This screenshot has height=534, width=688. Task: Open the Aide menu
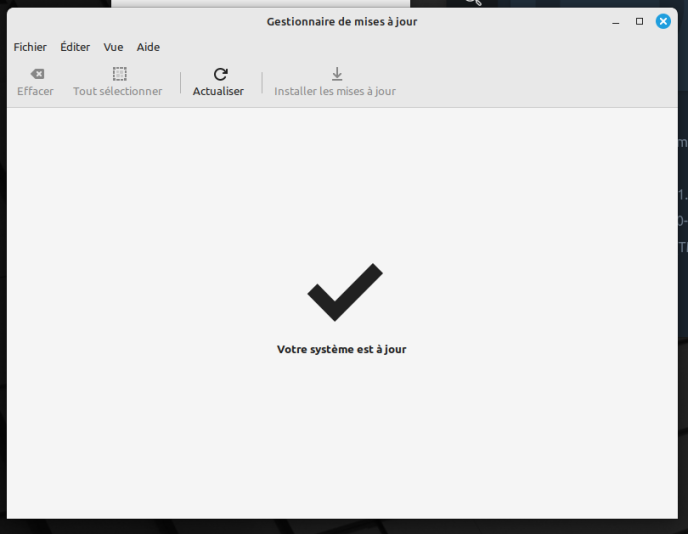(148, 47)
